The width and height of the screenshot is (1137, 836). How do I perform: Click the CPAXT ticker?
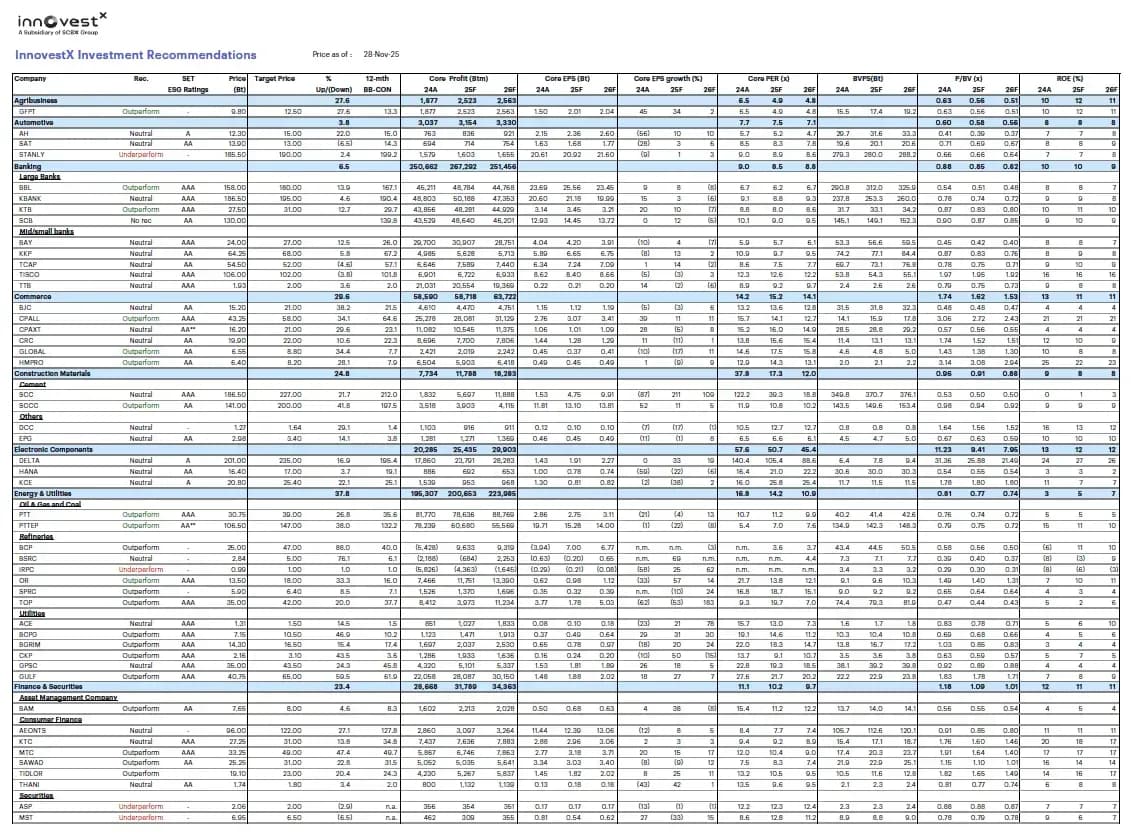point(30,329)
